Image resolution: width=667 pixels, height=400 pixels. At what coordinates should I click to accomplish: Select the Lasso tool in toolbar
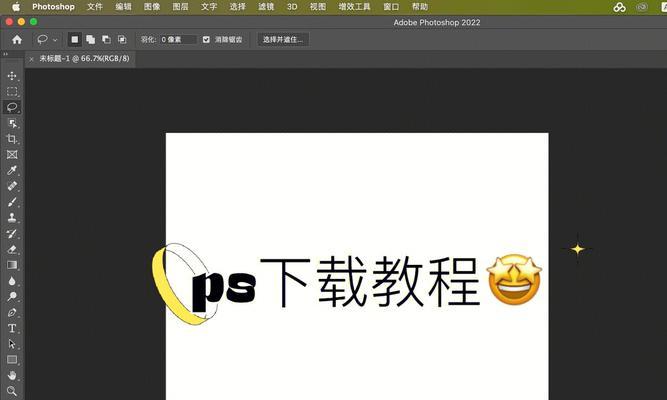click(x=12, y=107)
